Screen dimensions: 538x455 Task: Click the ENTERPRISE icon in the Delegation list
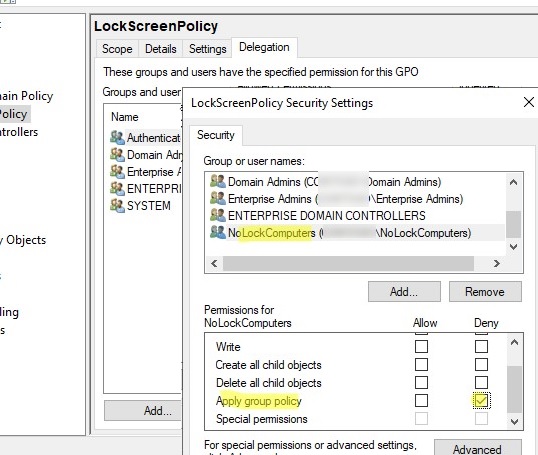[117, 188]
